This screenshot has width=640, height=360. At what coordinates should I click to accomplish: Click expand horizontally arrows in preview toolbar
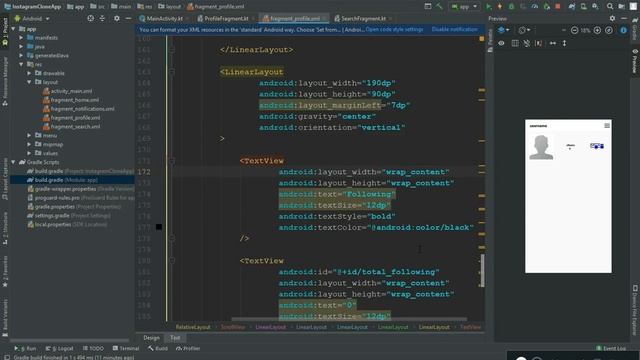click(x=553, y=43)
